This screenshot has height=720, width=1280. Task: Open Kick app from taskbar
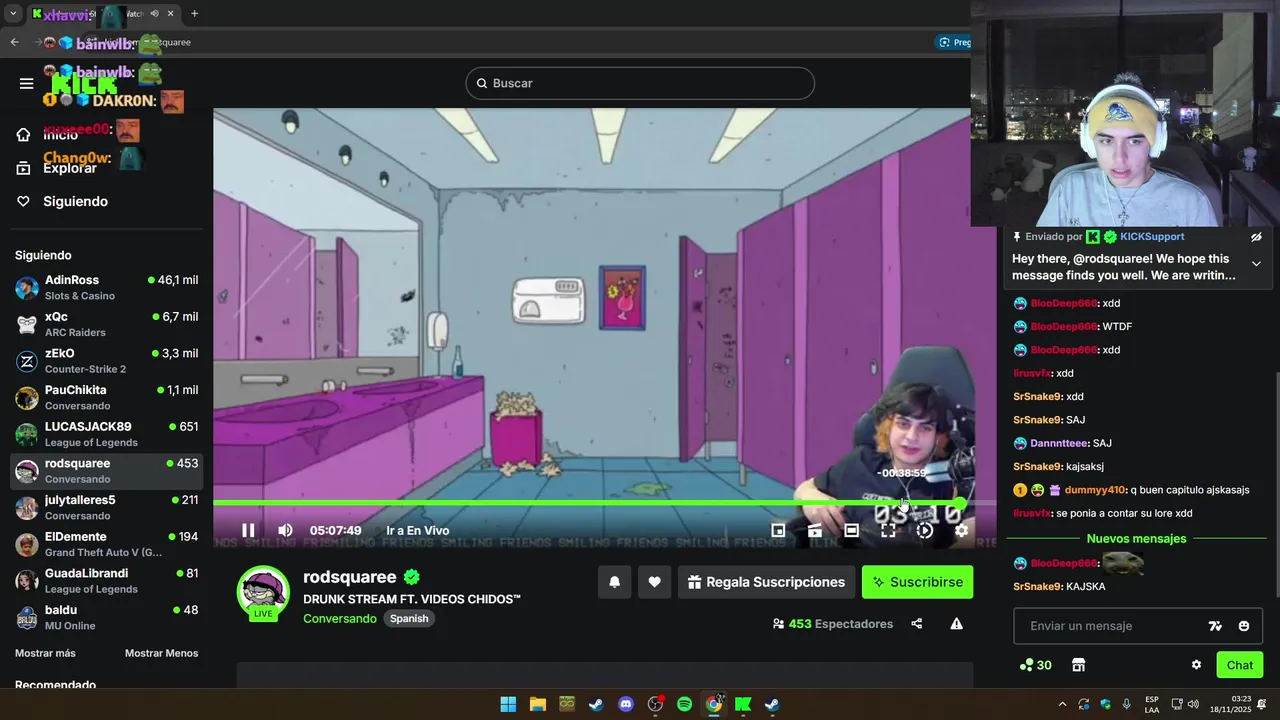point(743,704)
